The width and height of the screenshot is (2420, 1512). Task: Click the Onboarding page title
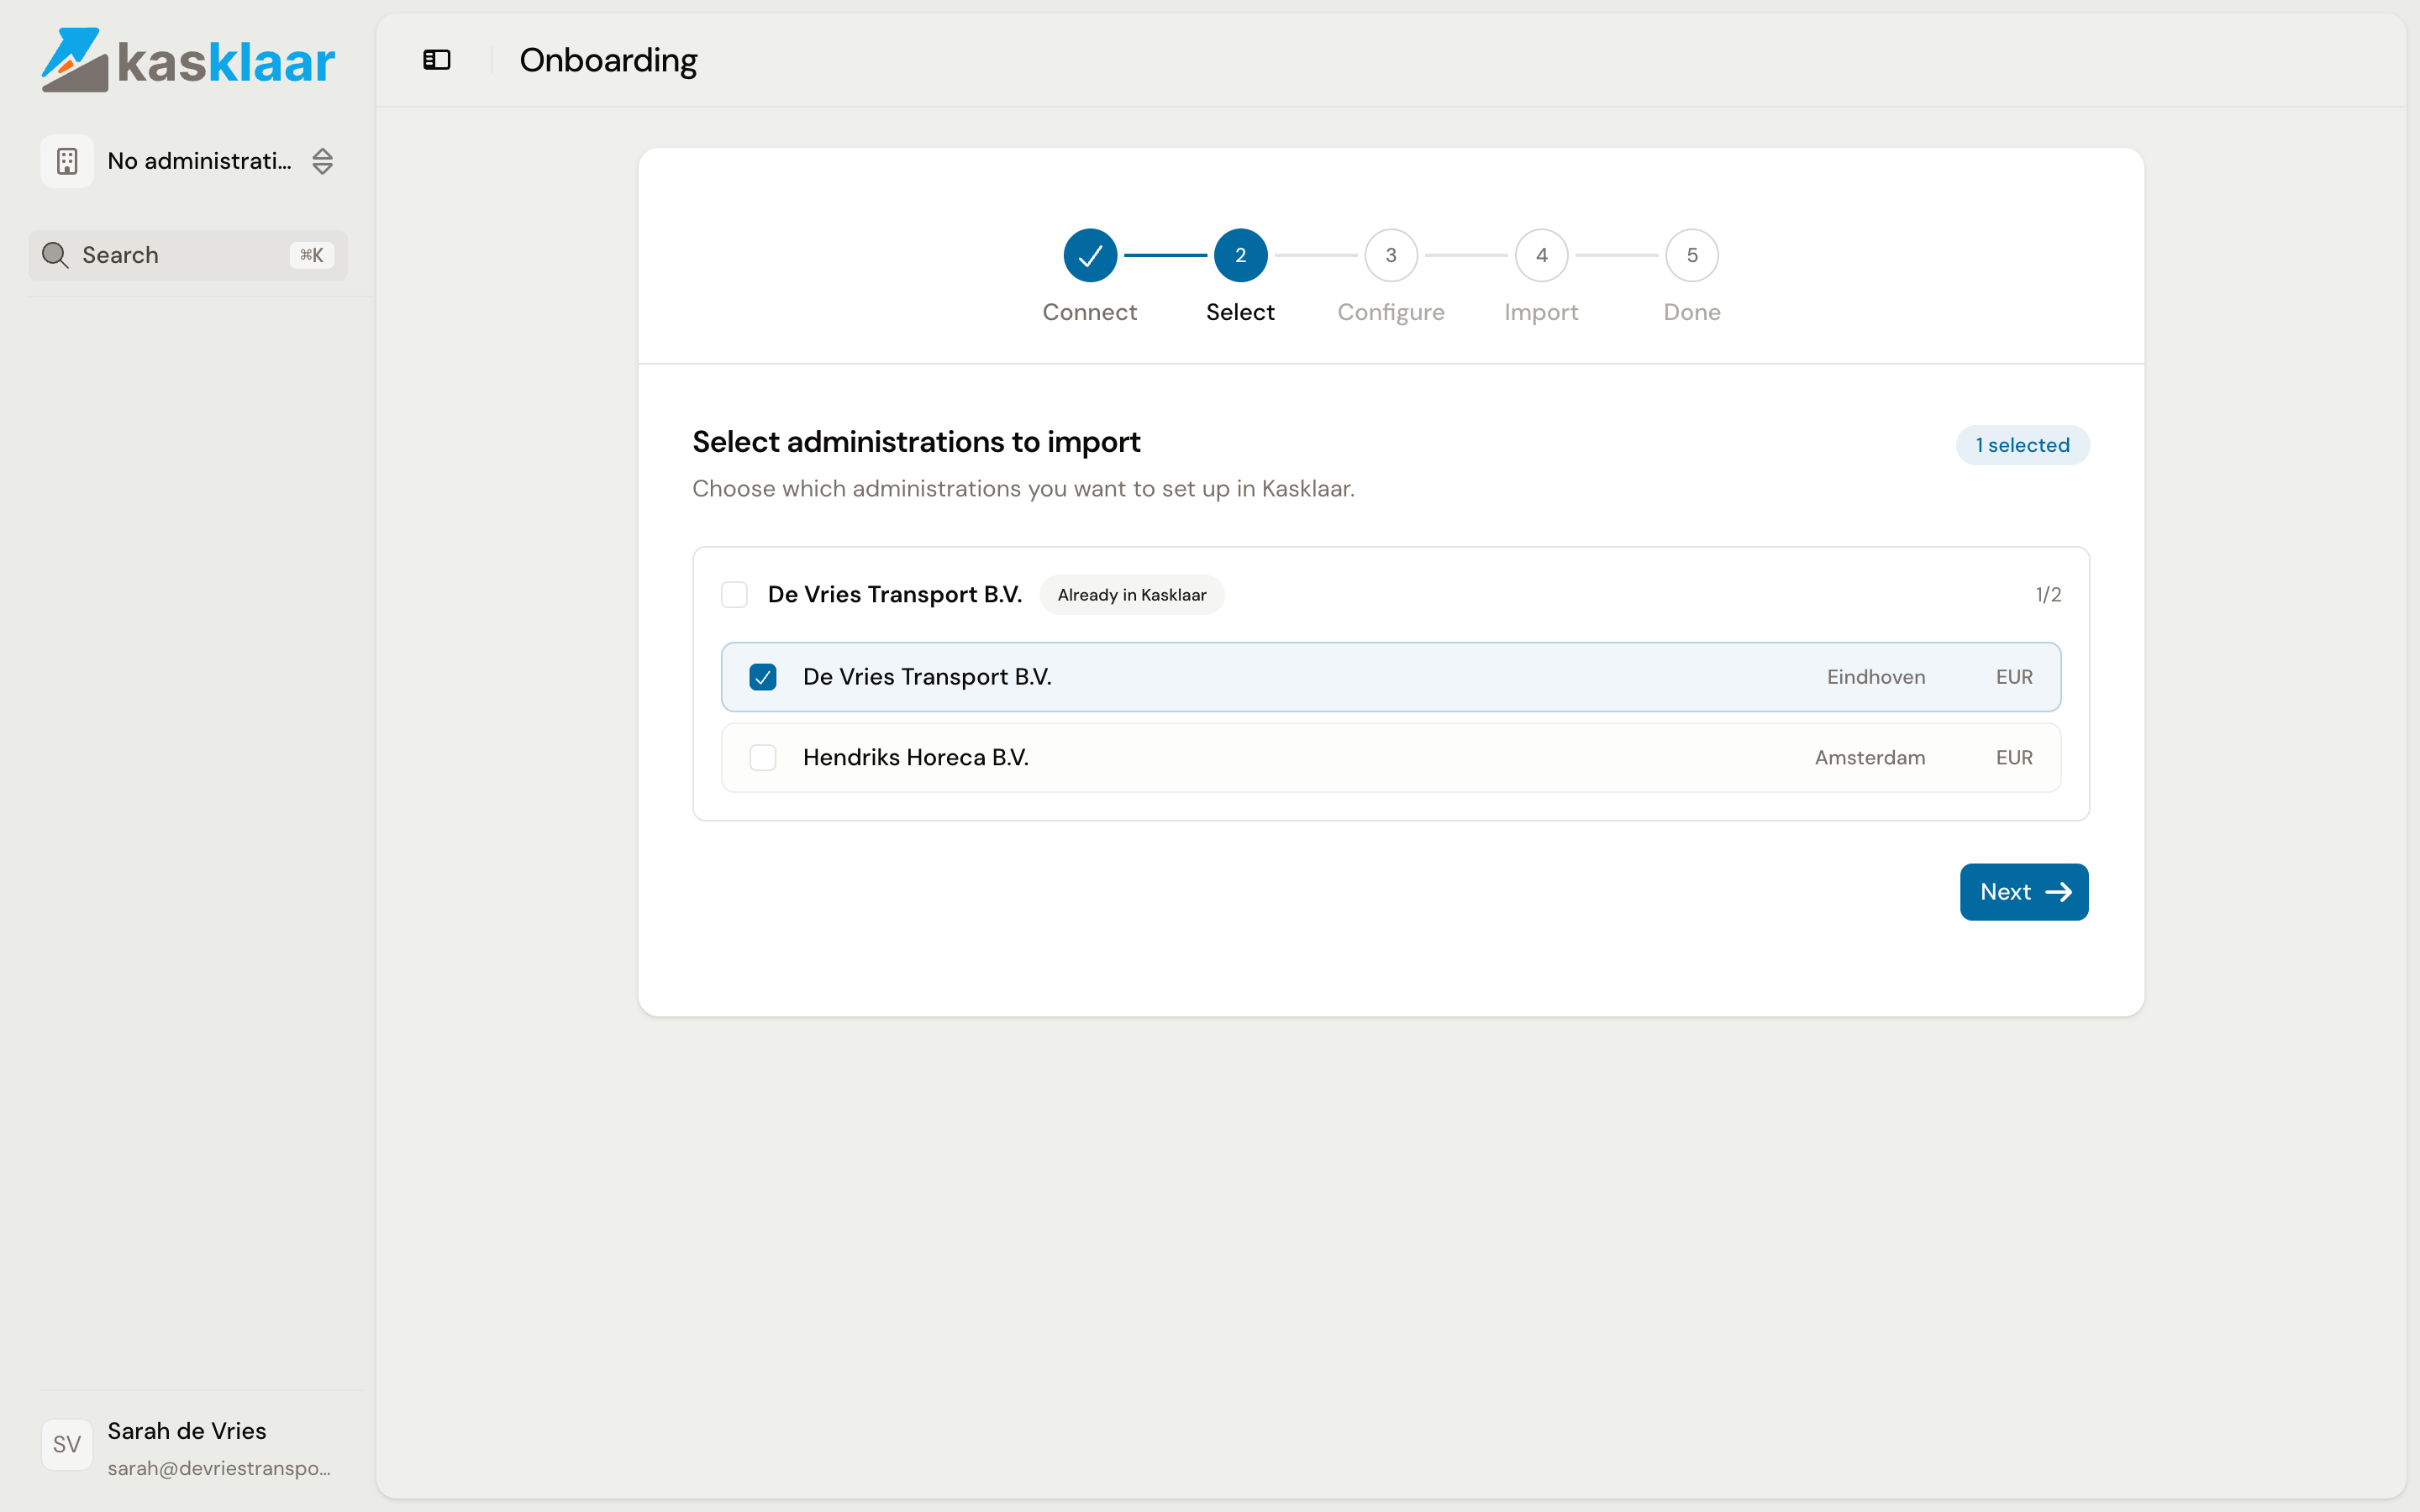pyautogui.click(x=608, y=61)
